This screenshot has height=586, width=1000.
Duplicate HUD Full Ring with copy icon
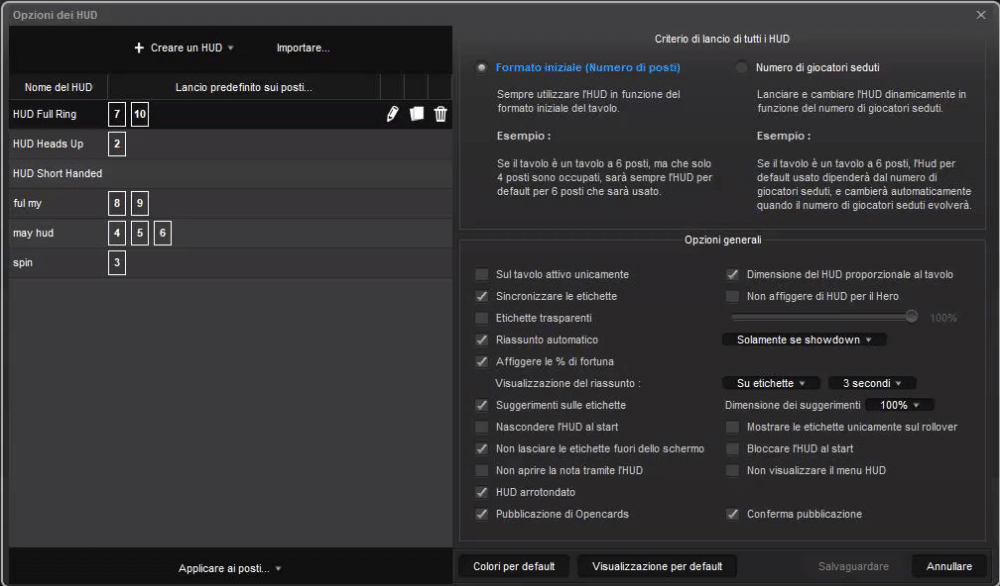click(416, 114)
